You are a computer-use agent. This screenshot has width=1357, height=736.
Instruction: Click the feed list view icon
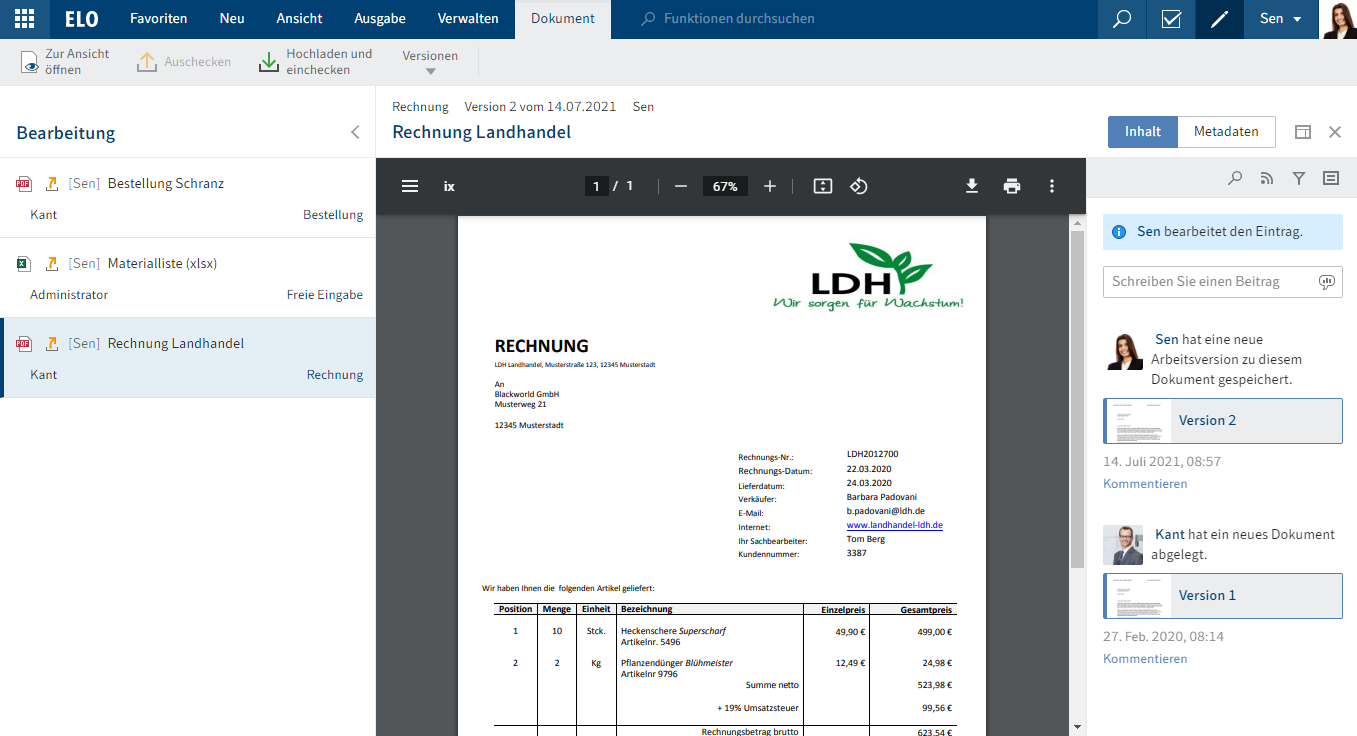1331,178
